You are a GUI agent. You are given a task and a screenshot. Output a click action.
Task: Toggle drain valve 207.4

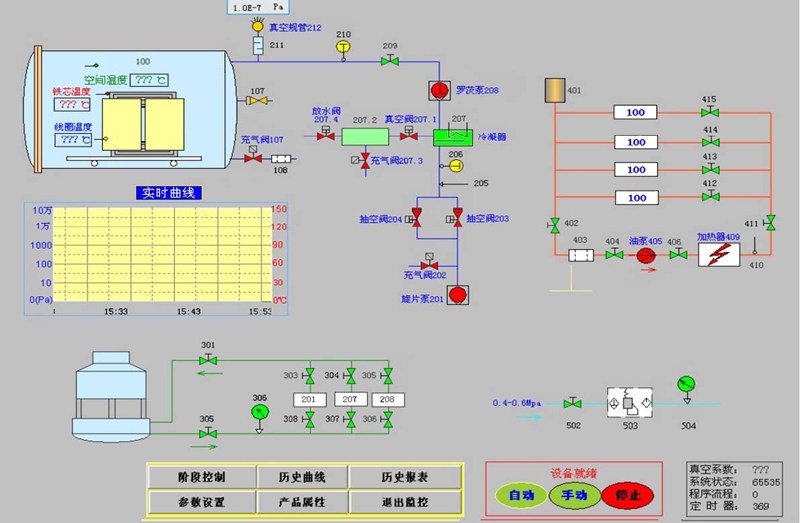(x=326, y=135)
